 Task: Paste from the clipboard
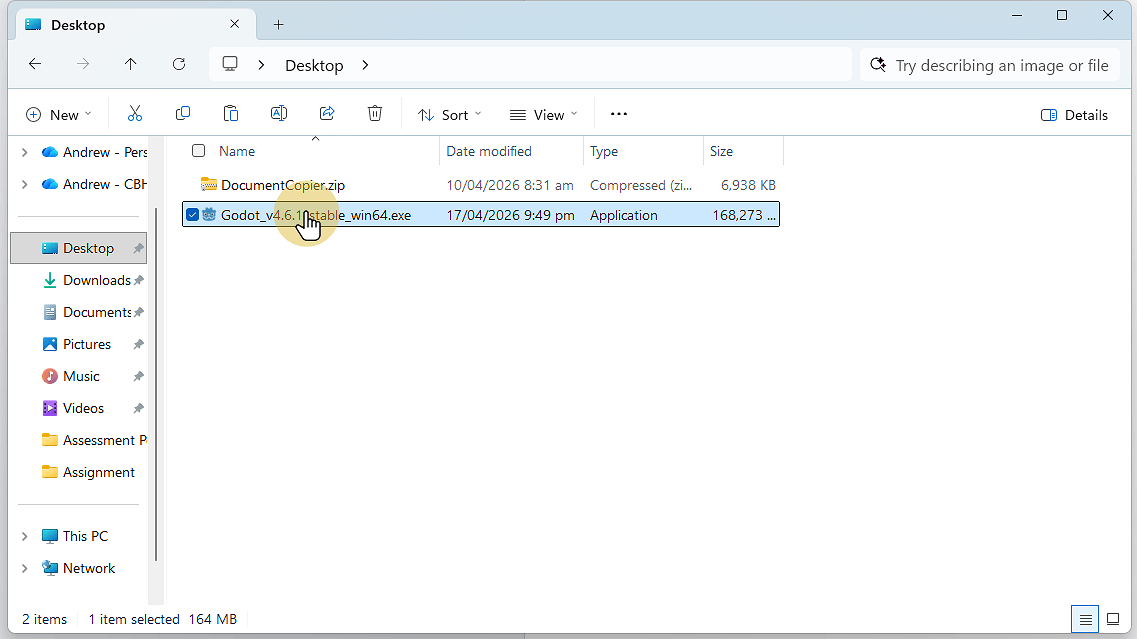click(x=231, y=113)
